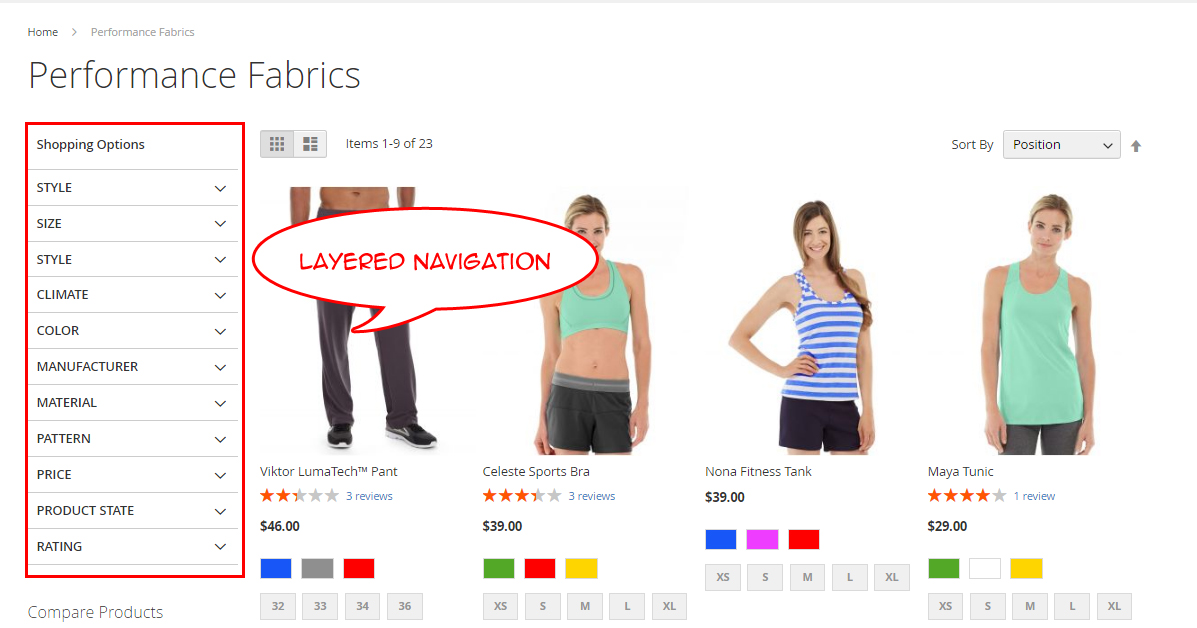Switch to grid view mode
The width and height of the screenshot is (1197, 628).
[x=277, y=144]
